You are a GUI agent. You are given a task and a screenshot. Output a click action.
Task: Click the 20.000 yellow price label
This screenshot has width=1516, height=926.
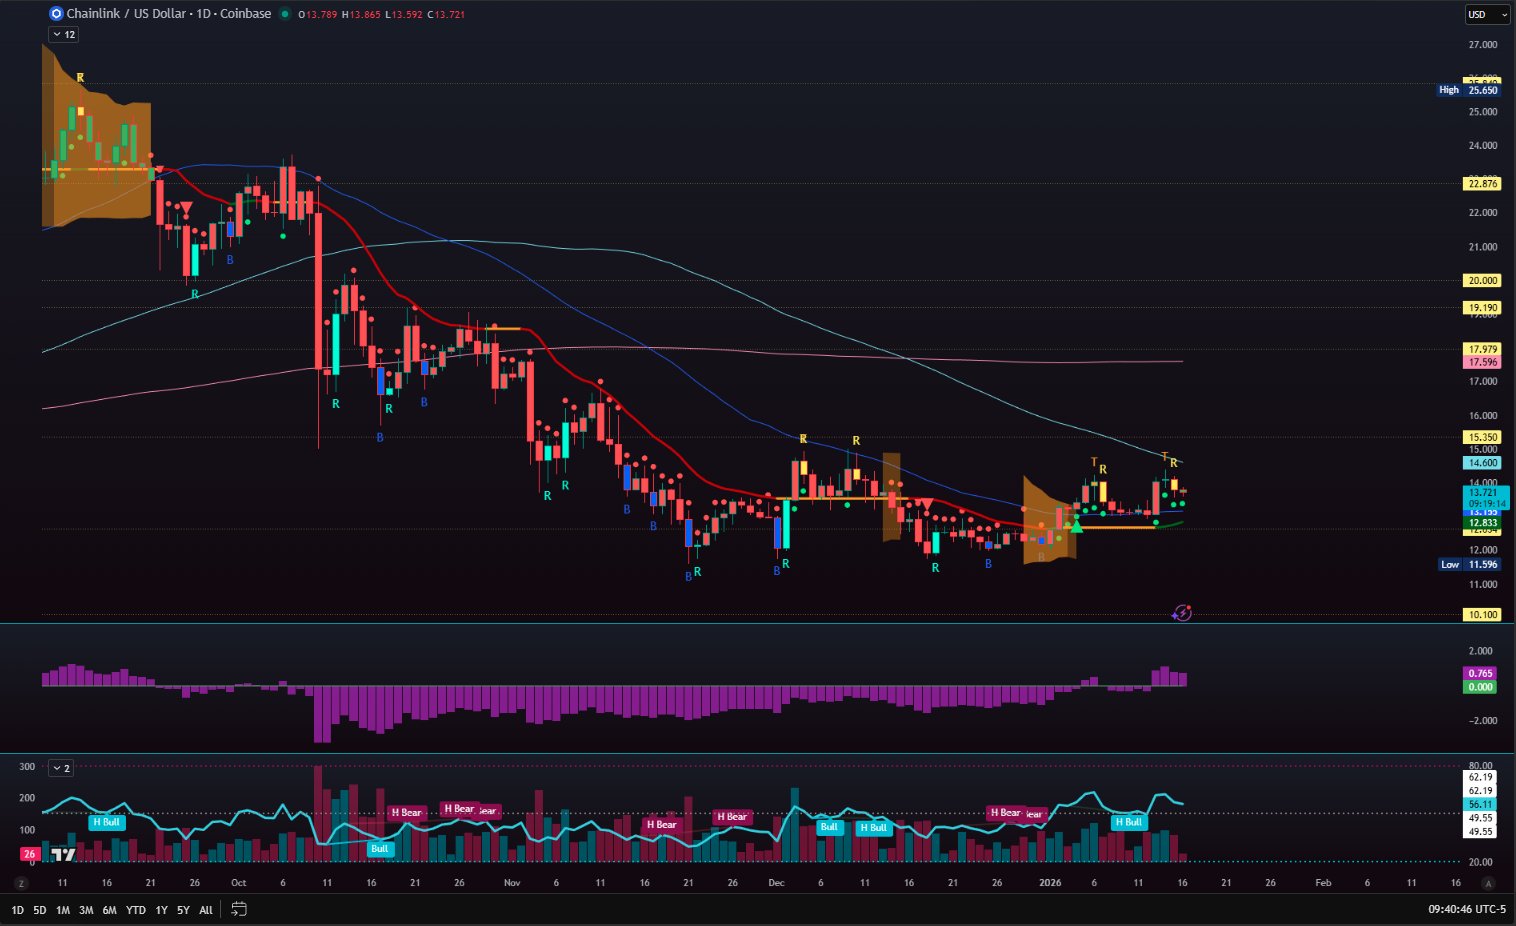(x=1482, y=281)
